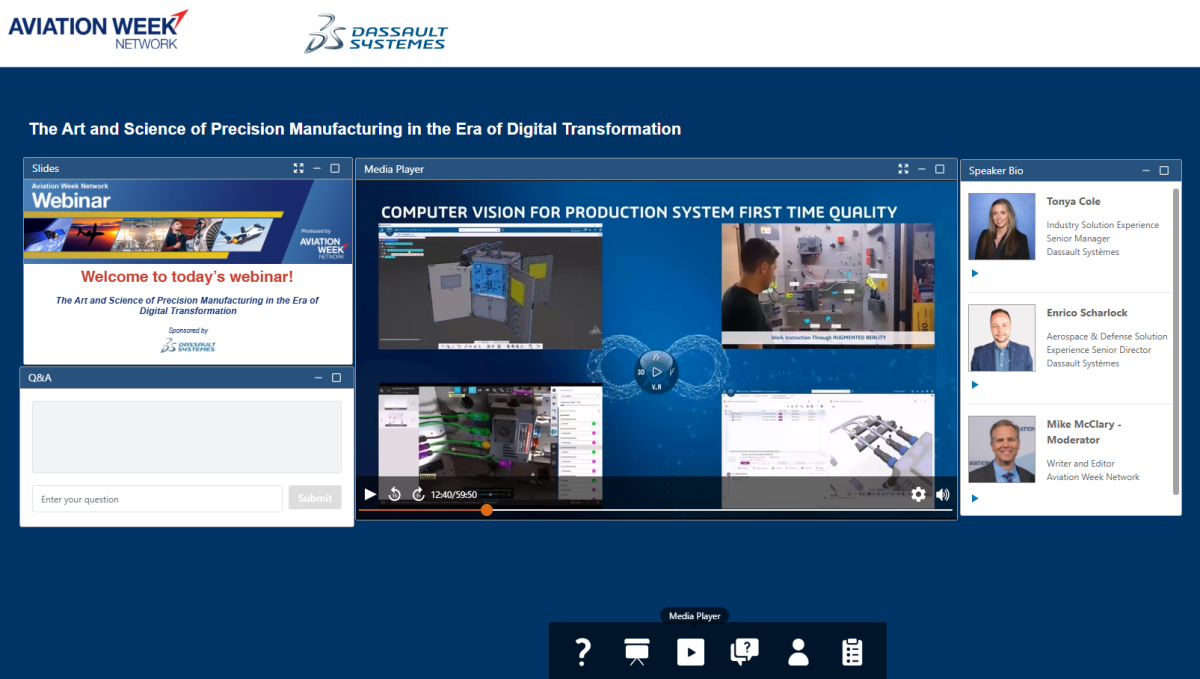Skip forward using the skip-ahead icon

[x=418, y=494]
